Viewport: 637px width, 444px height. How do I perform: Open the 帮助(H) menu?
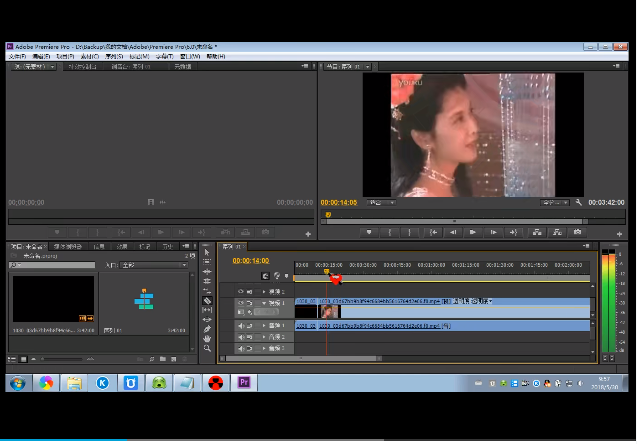pyautogui.click(x=216, y=56)
